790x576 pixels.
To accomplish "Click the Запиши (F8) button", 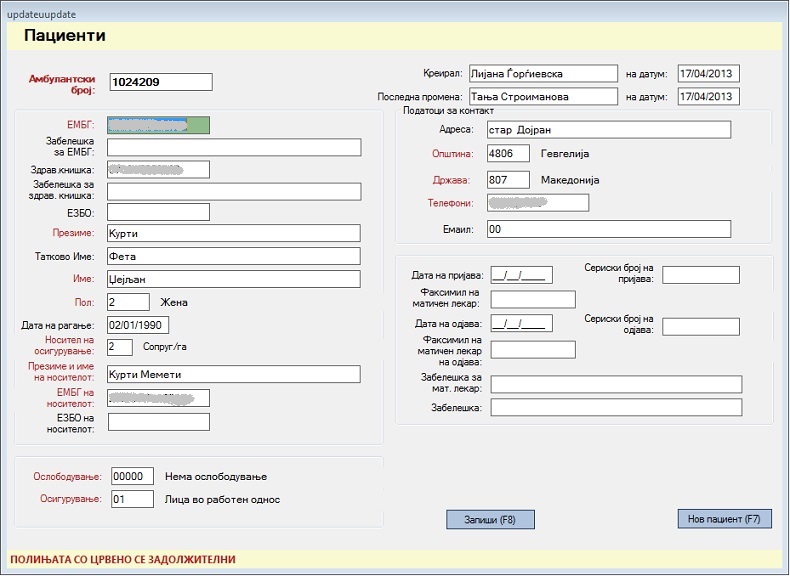I will coord(490,520).
